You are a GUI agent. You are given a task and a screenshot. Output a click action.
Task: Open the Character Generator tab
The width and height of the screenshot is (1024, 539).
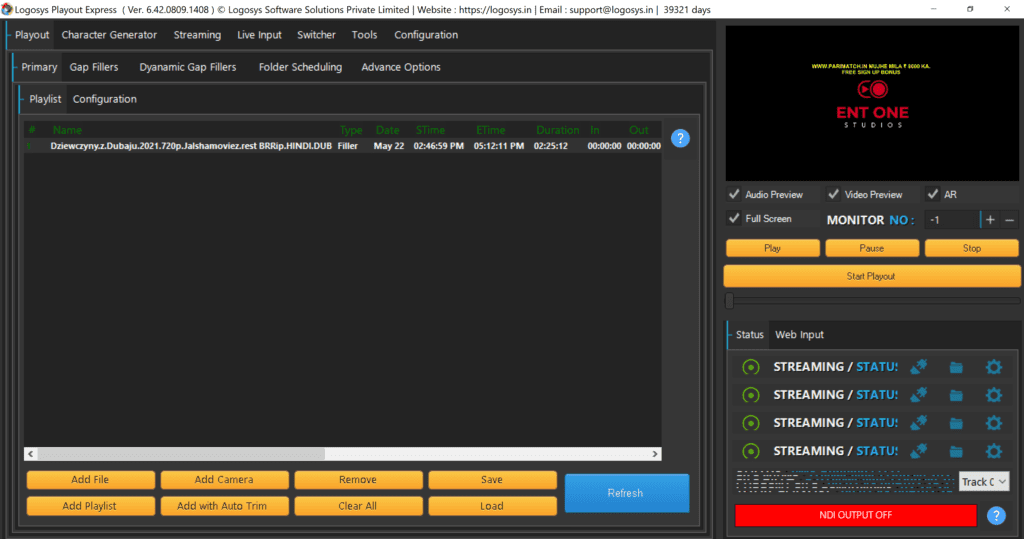point(109,35)
